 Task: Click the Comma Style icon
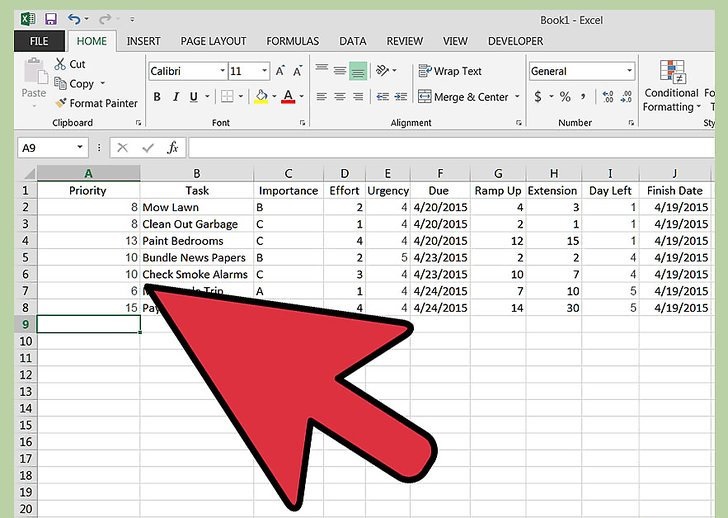[583, 97]
